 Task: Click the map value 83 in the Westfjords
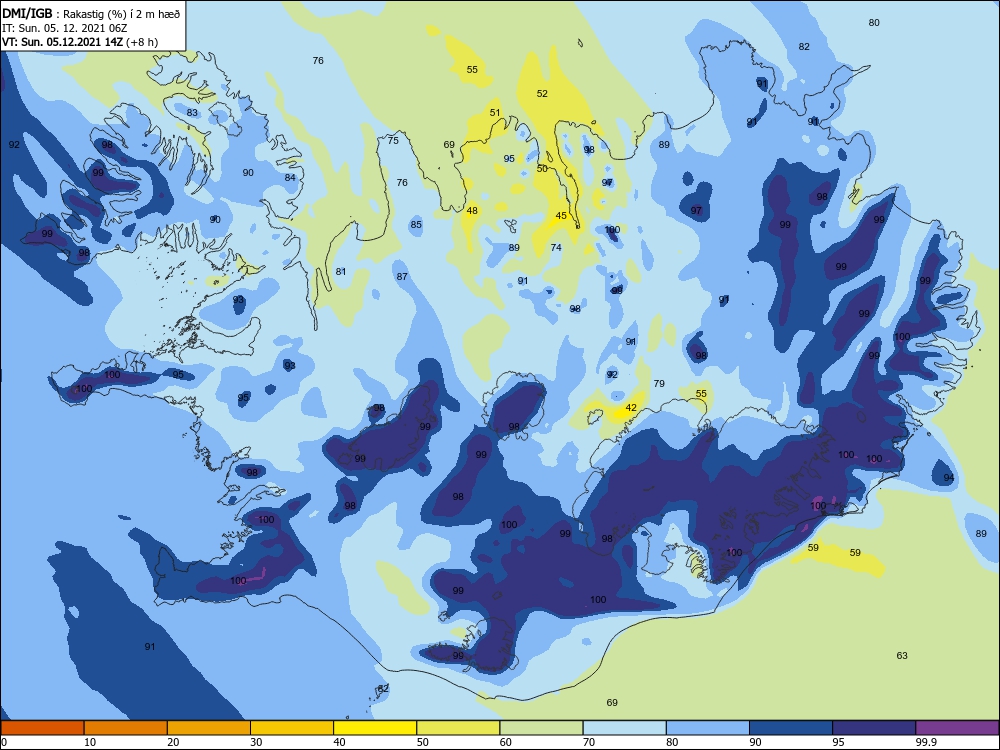click(192, 112)
